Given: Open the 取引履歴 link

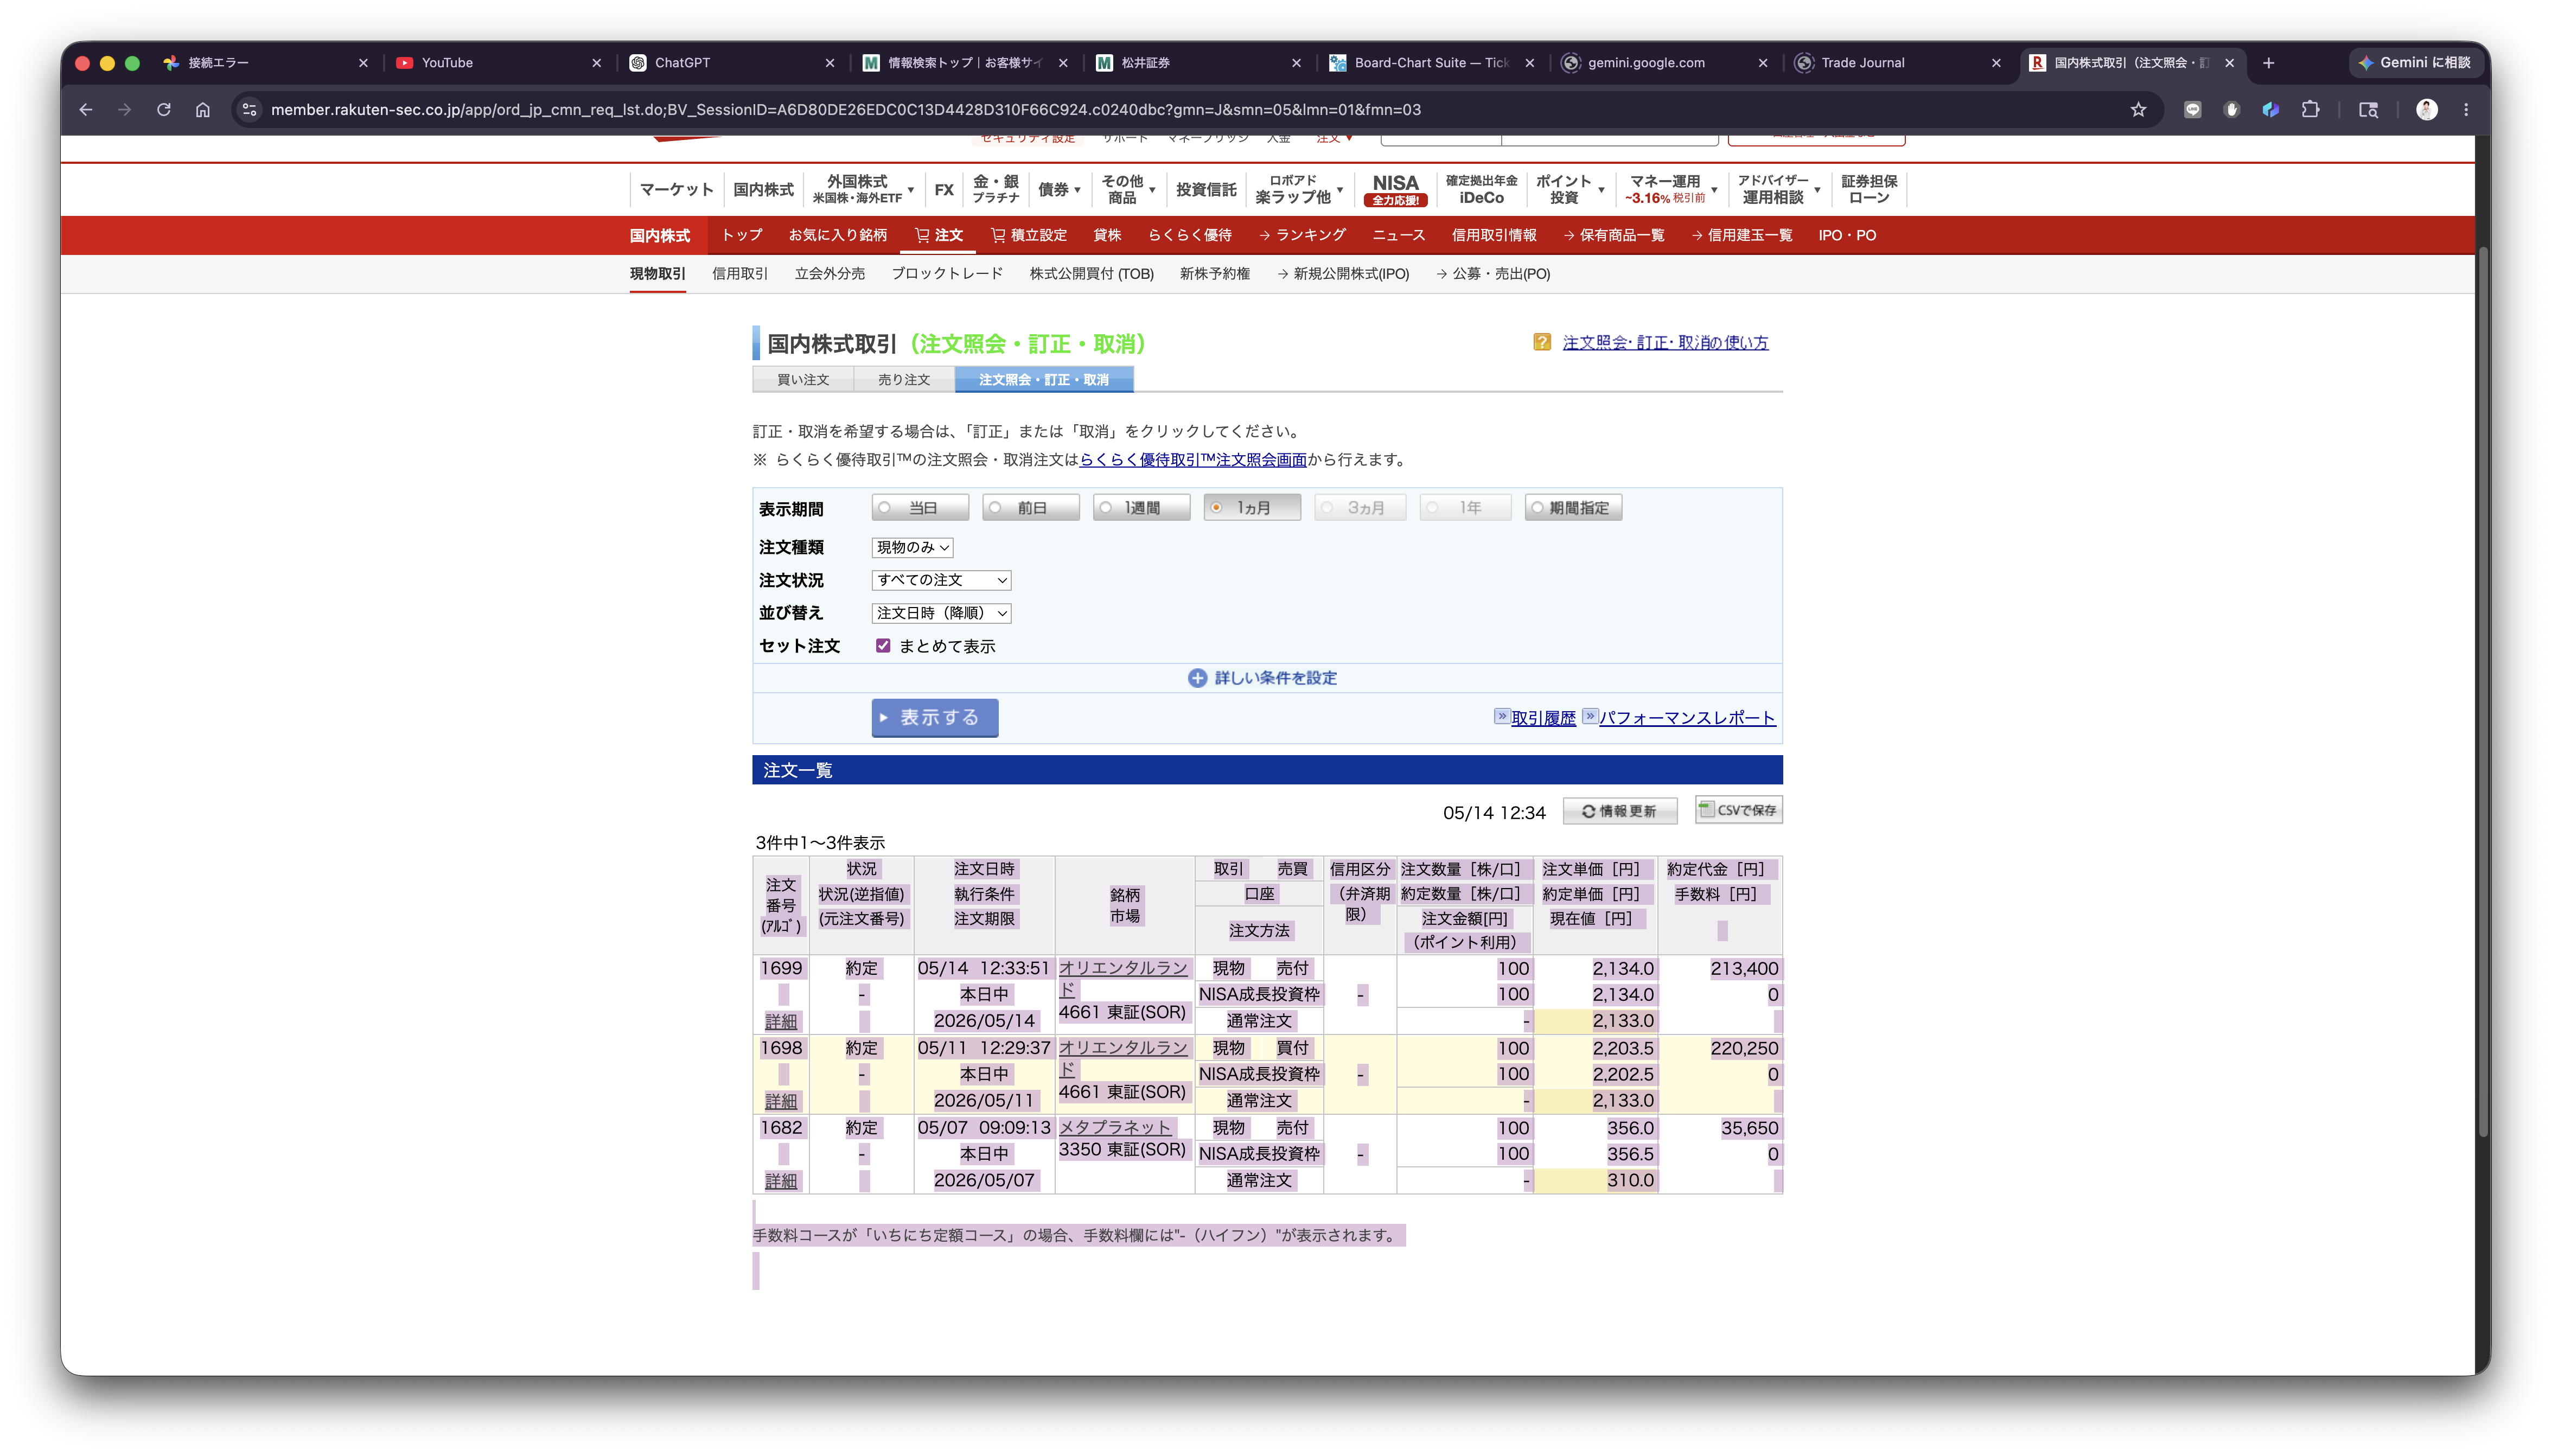Looking at the screenshot, I should pyautogui.click(x=1543, y=718).
